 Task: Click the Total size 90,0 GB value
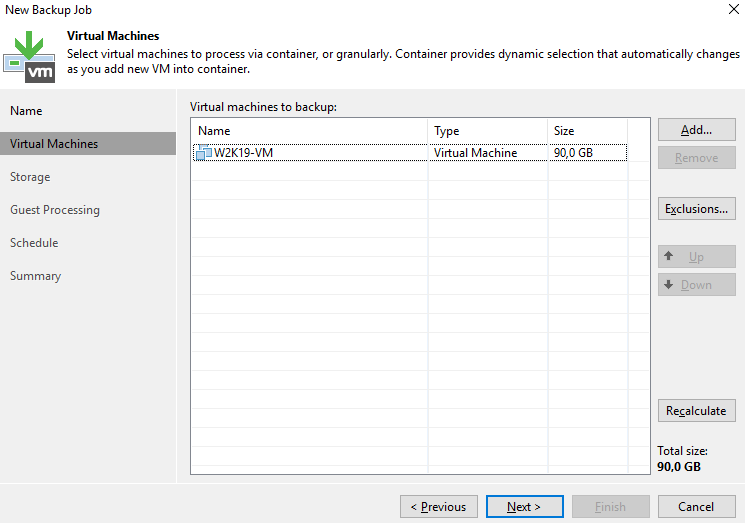coord(679,466)
